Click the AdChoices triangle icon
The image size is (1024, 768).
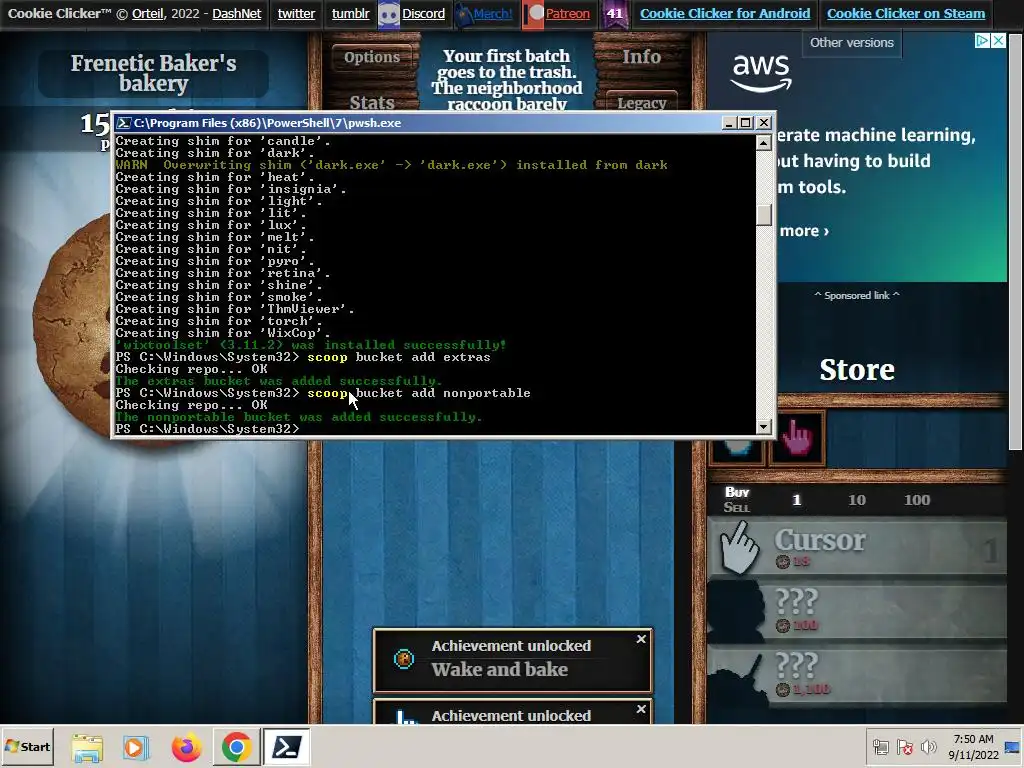point(982,40)
